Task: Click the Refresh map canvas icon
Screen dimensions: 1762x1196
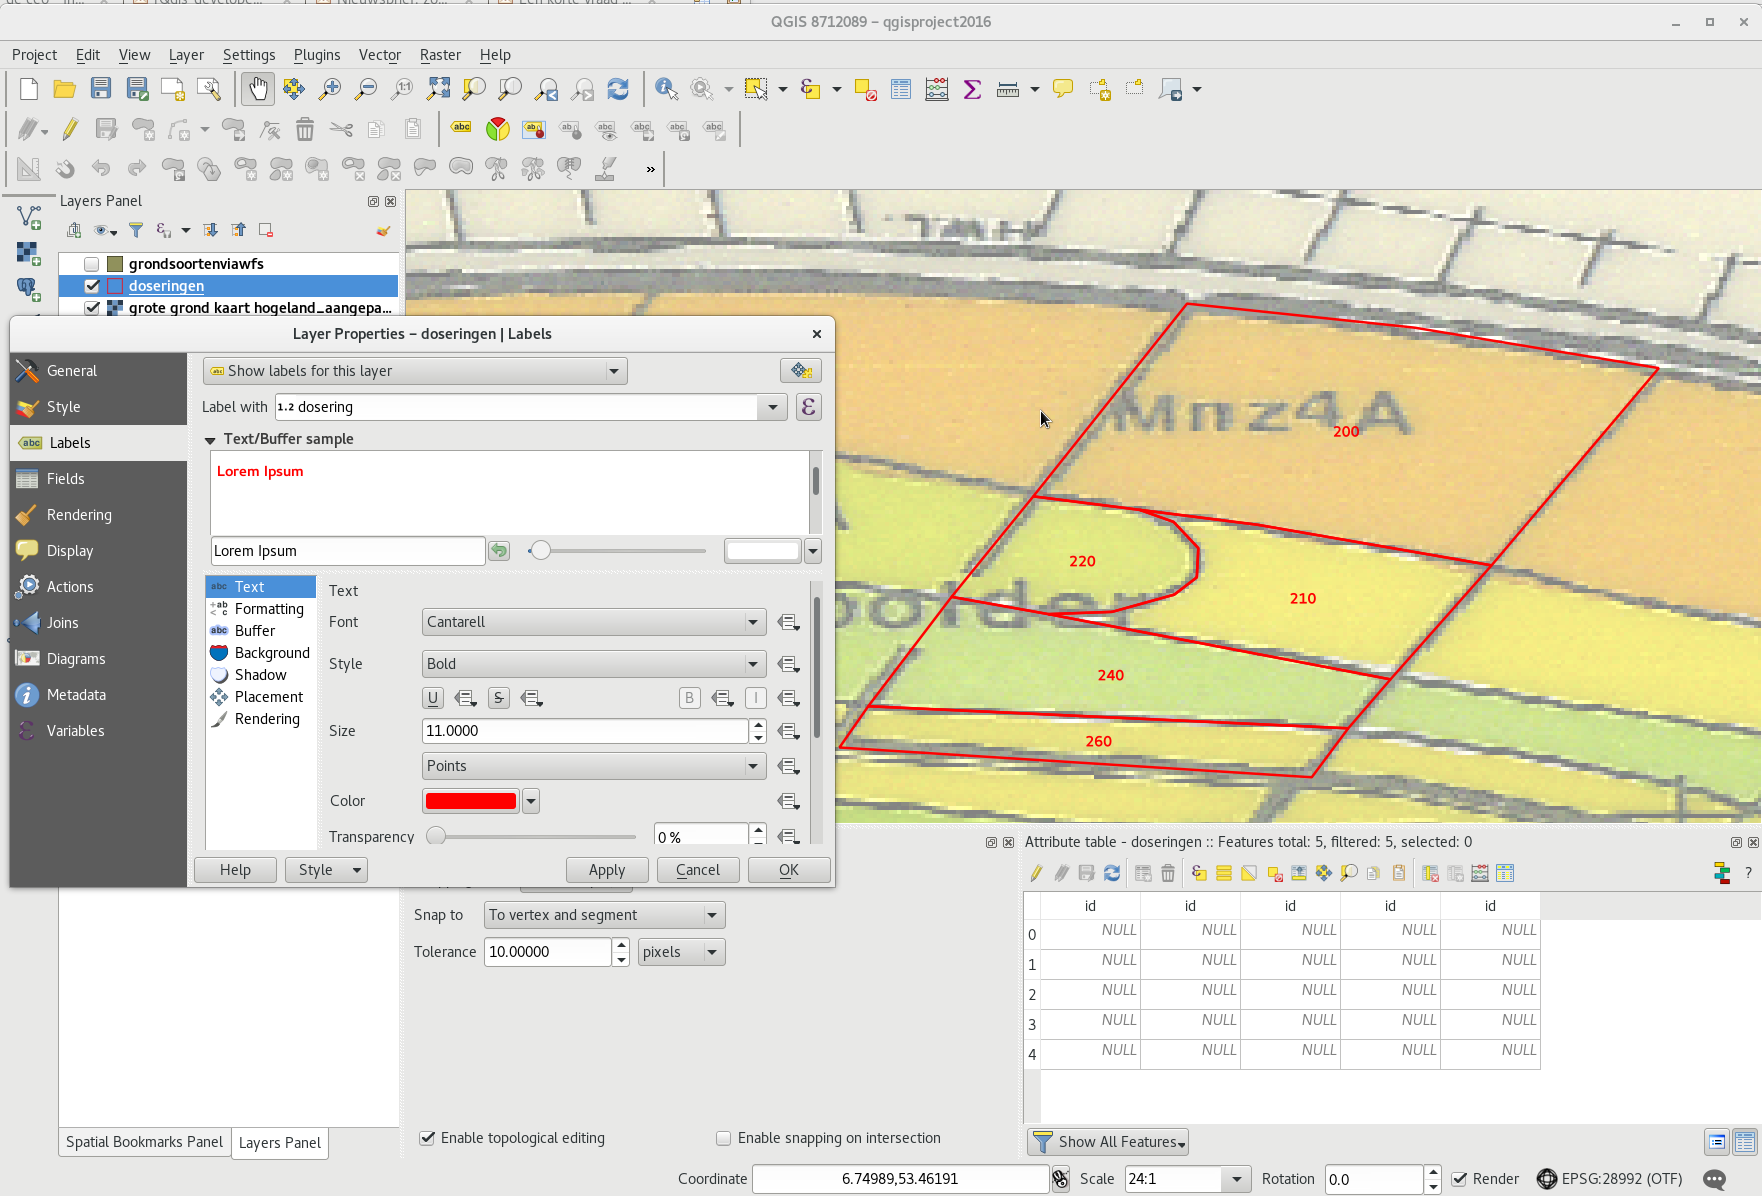Action: pyautogui.click(x=618, y=89)
